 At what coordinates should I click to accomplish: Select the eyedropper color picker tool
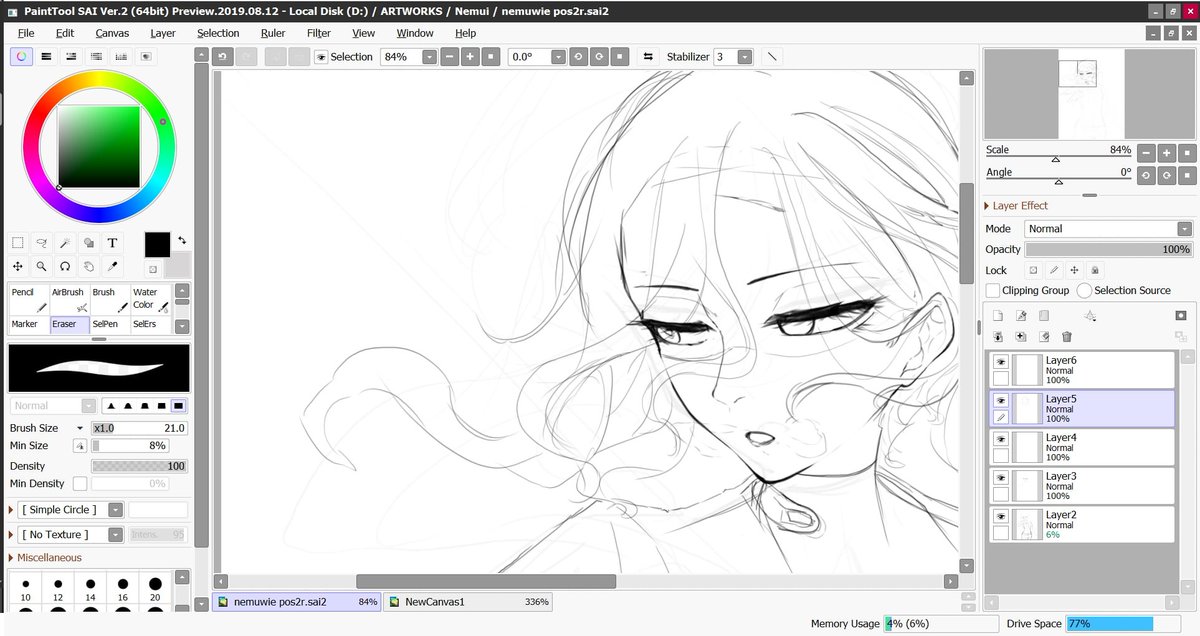pyautogui.click(x=112, y=266)
